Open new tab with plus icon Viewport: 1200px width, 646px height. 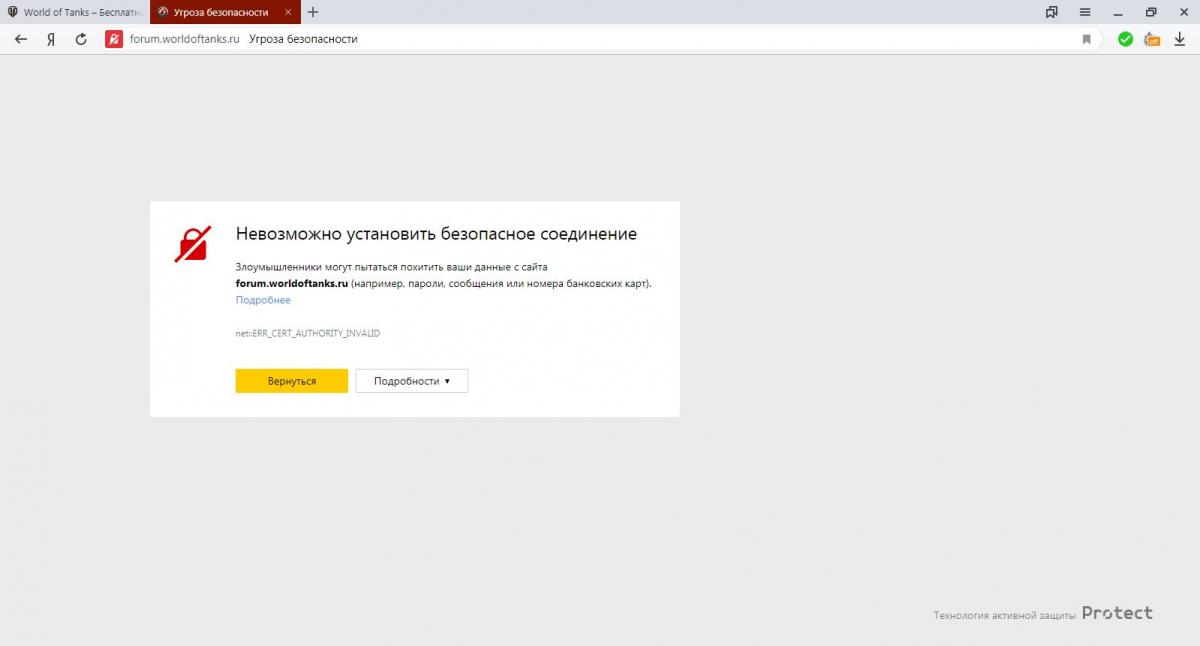pos(313,12)
